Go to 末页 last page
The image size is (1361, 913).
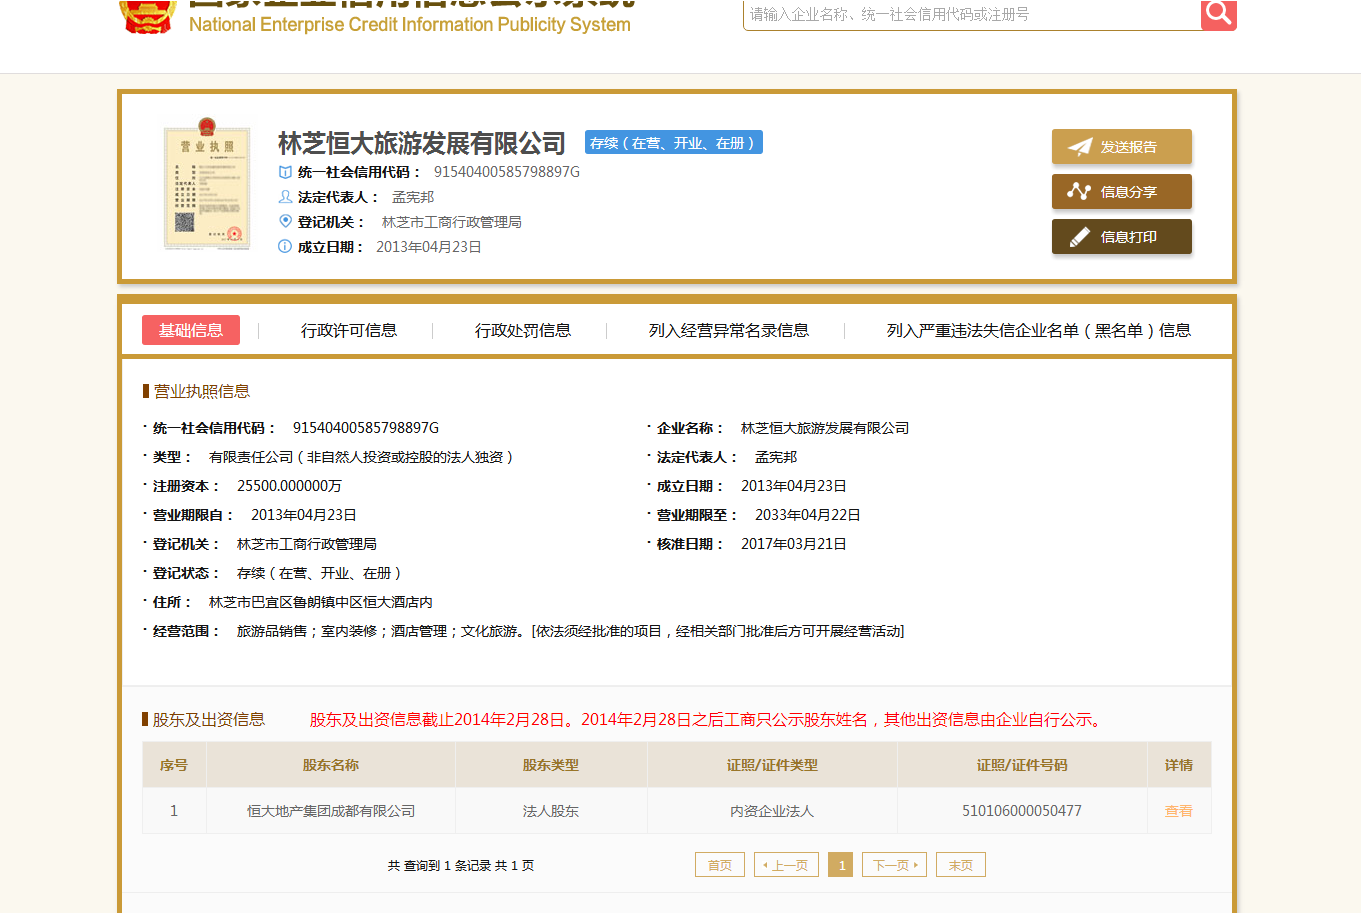coord(960,865)
